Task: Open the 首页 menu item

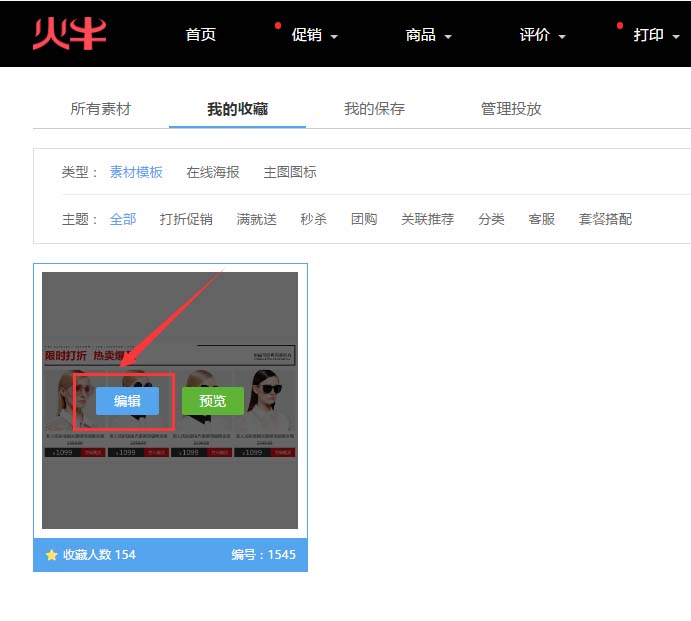Action: [x=201, y=34]
